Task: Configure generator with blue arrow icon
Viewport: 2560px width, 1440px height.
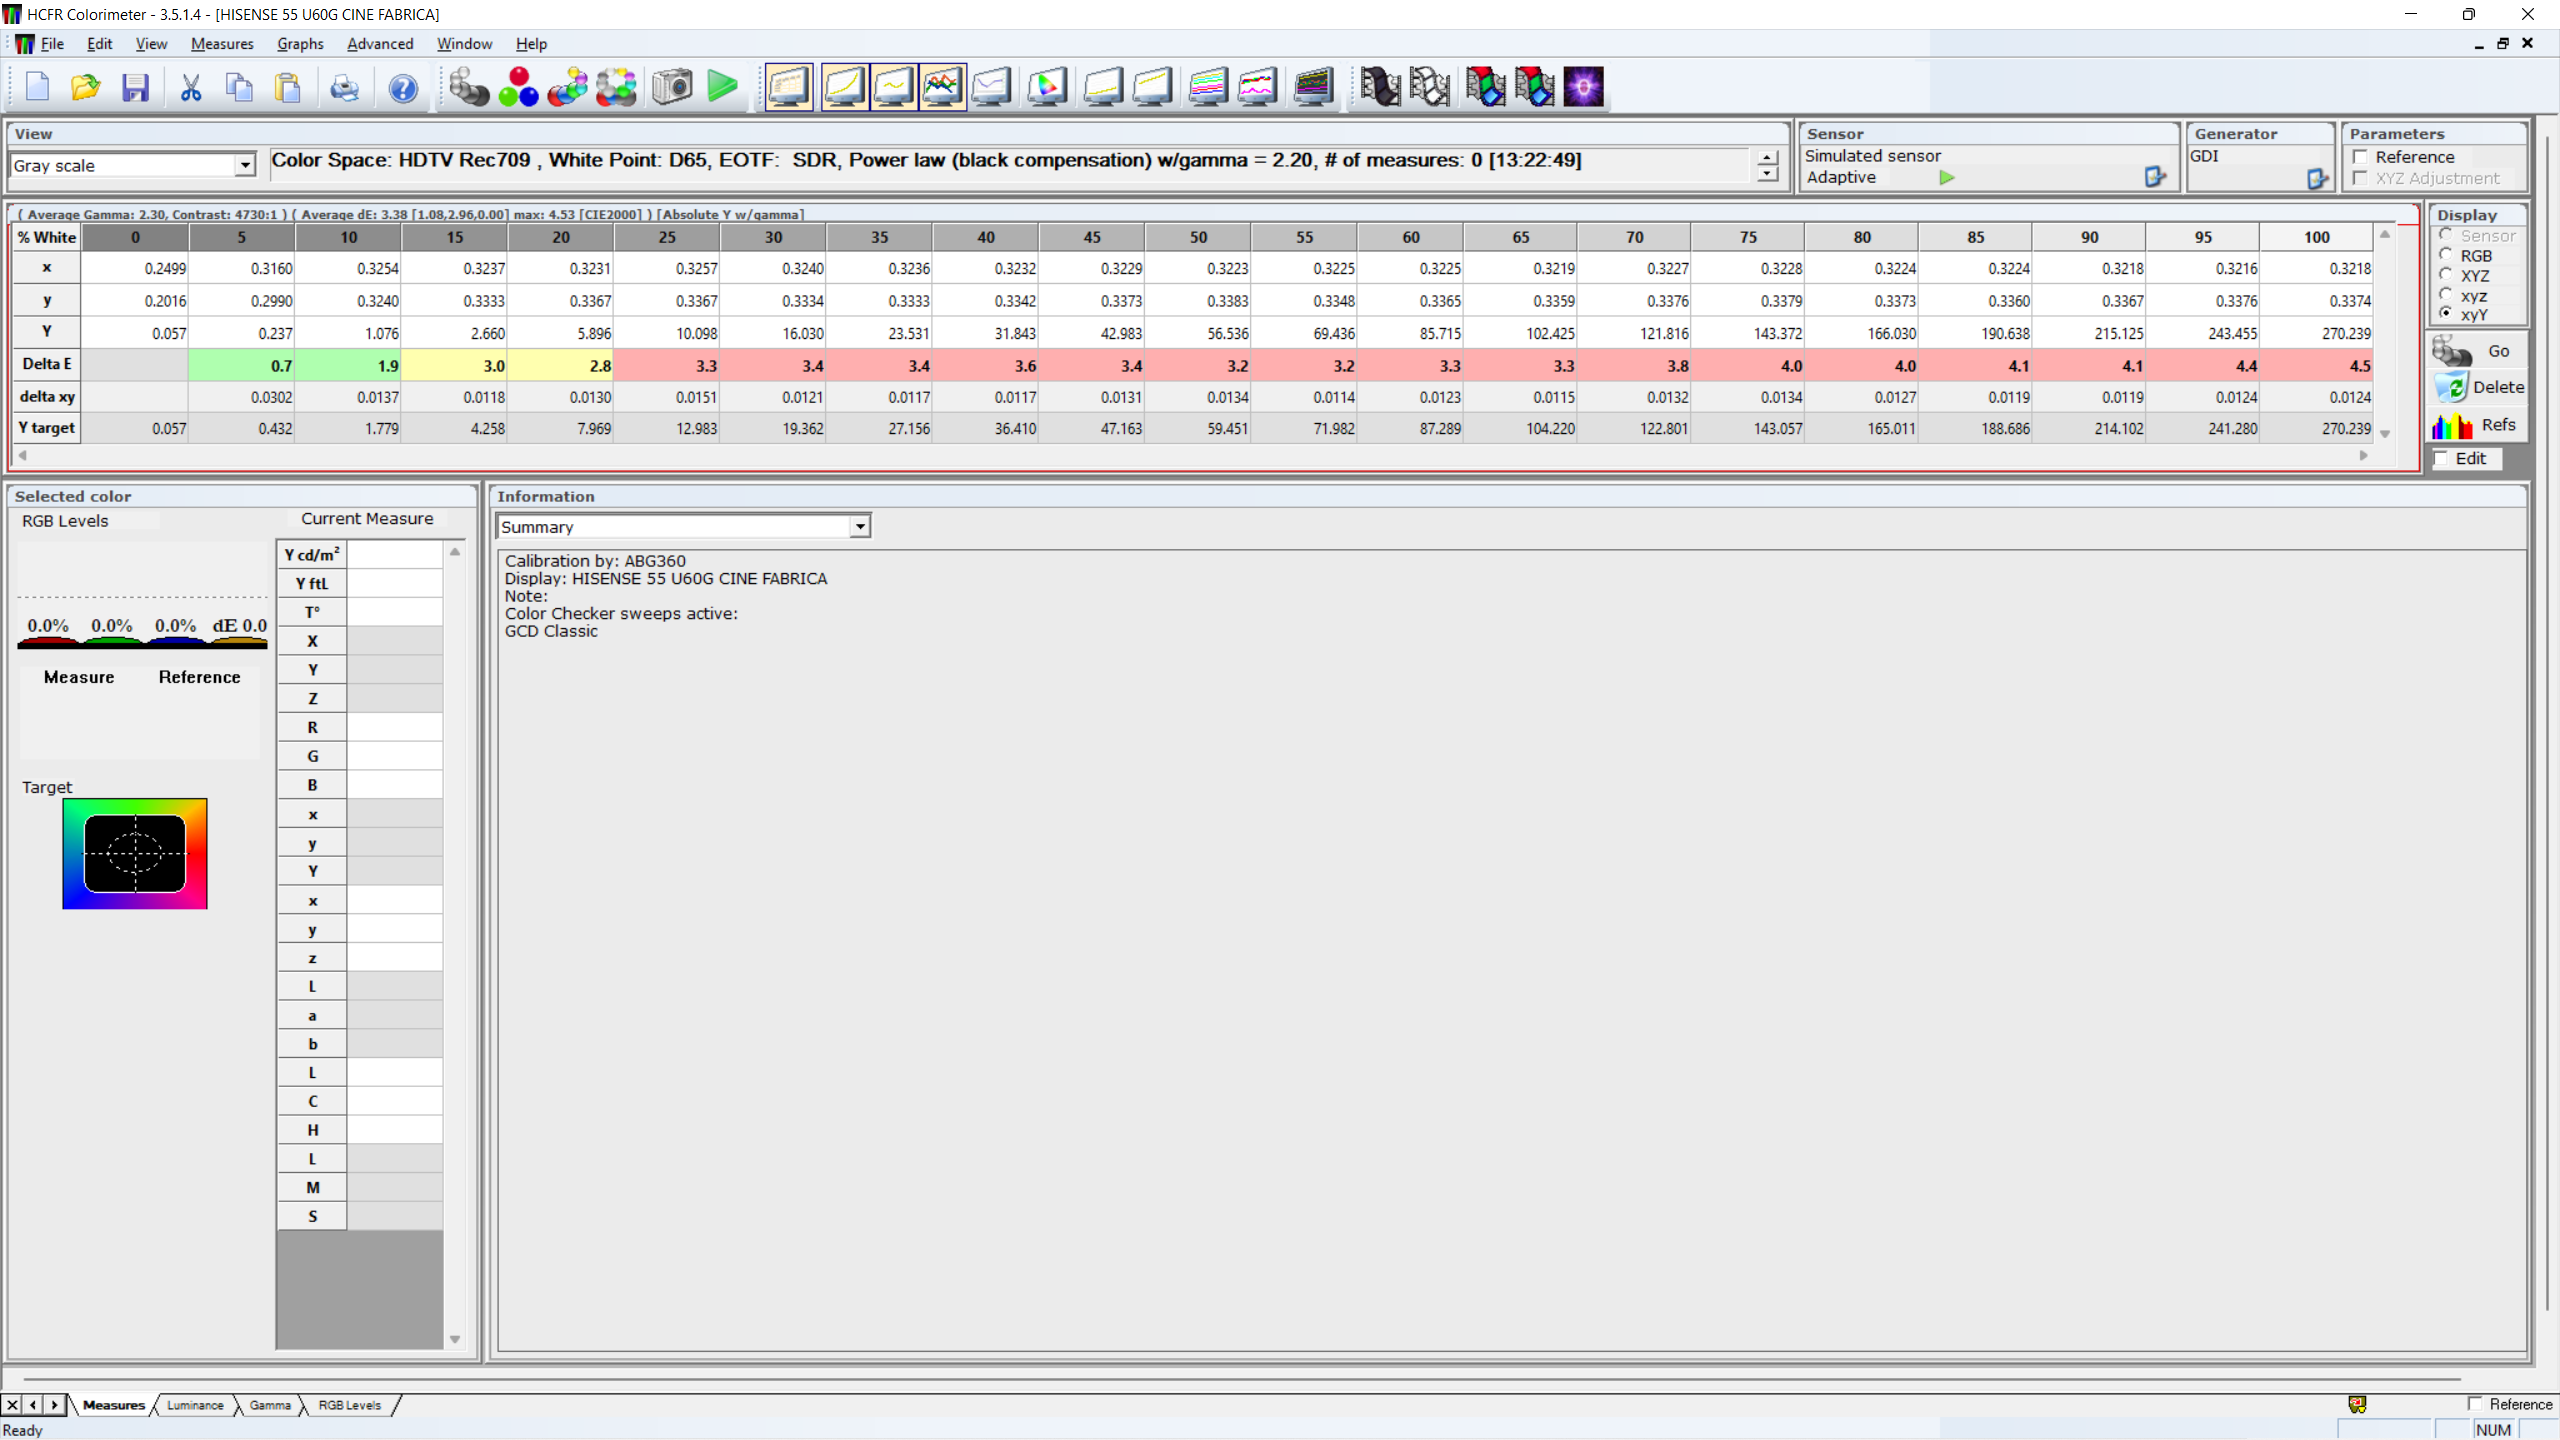Action: coord(2317,179)
